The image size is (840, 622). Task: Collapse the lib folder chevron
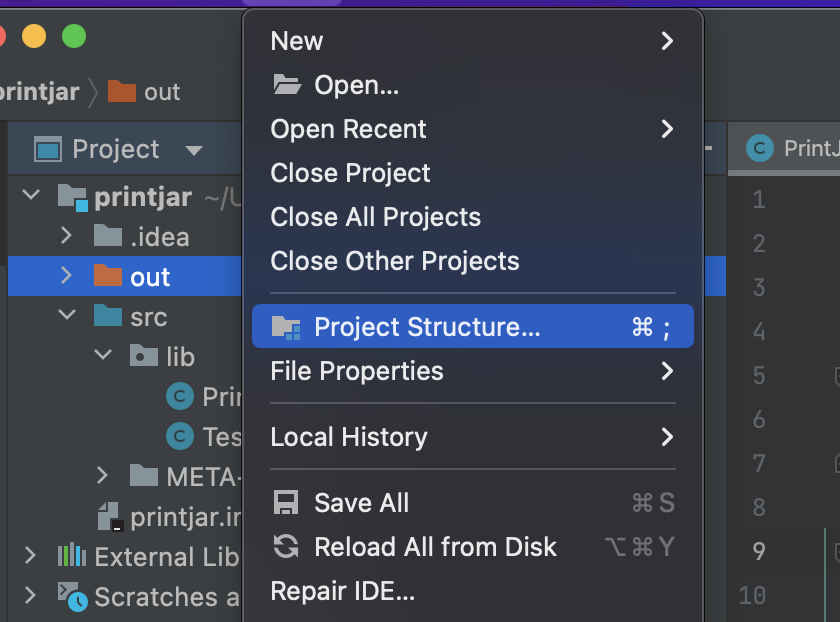tap(103, 355)
